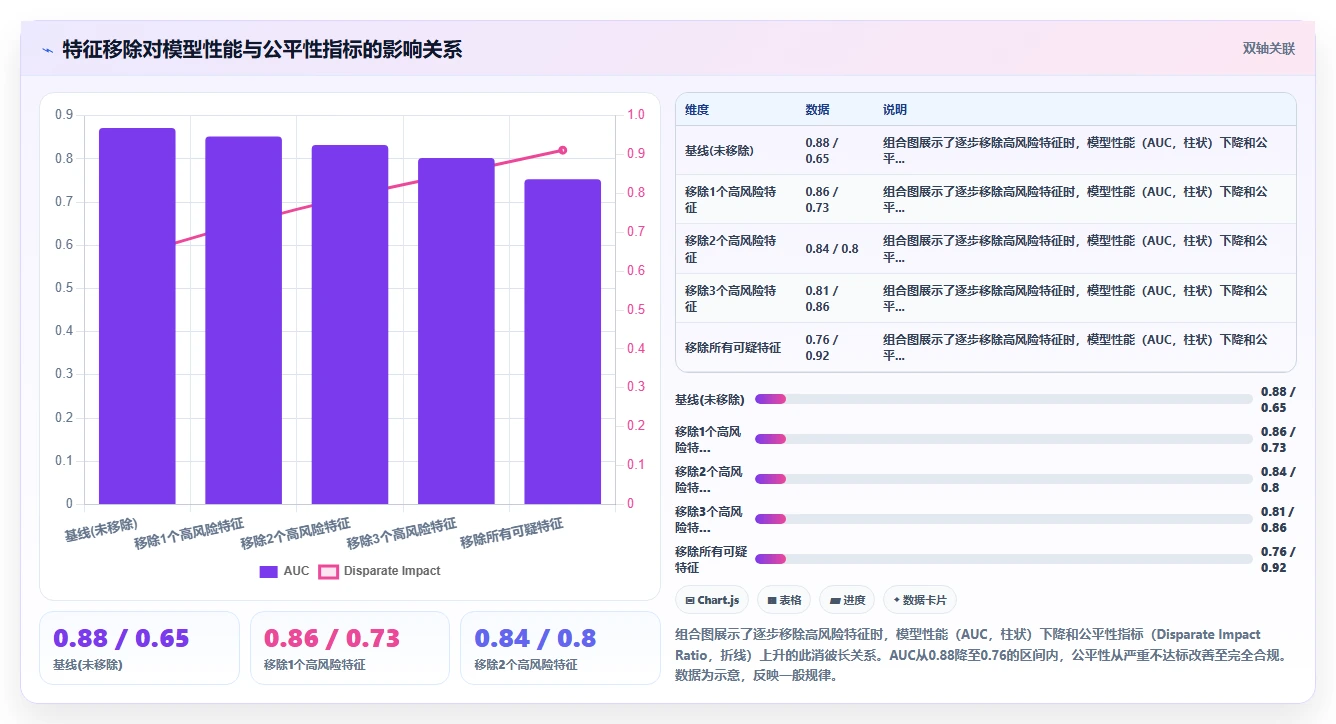Click the progress bar for 移除1个高风险特征
1336x724 pixels.
tap(1004, 439)
